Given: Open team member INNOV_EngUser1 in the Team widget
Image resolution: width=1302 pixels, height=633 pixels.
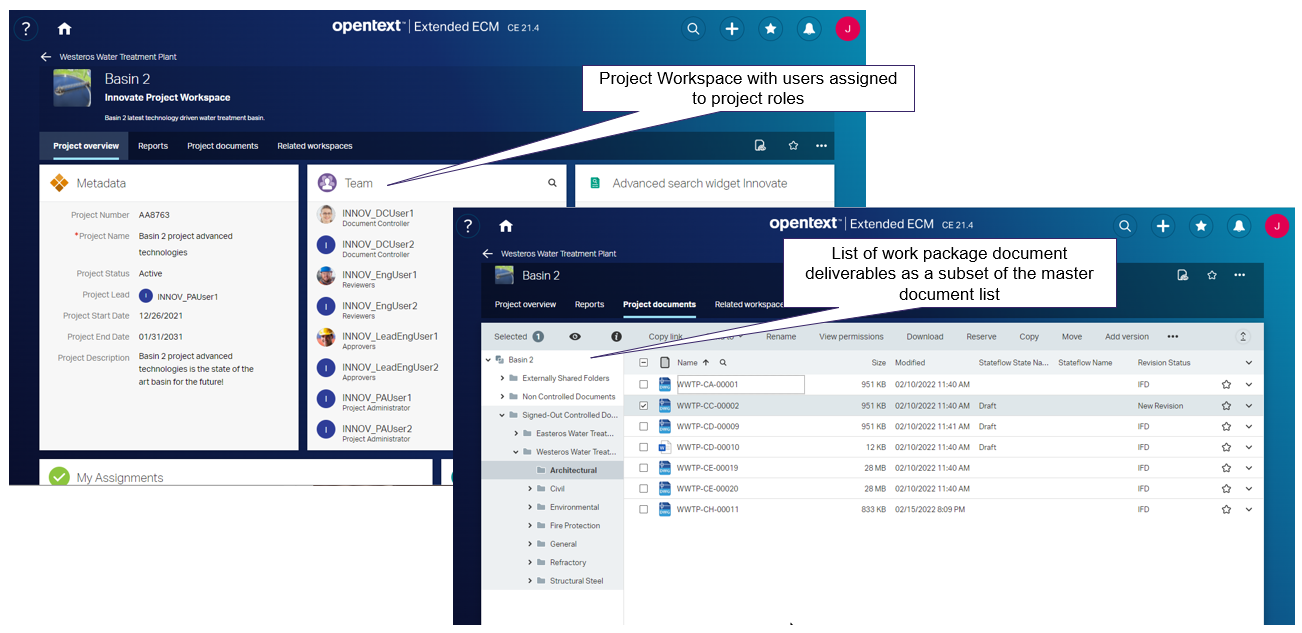Looking at the screenshot, I should [x=379, y=275].
